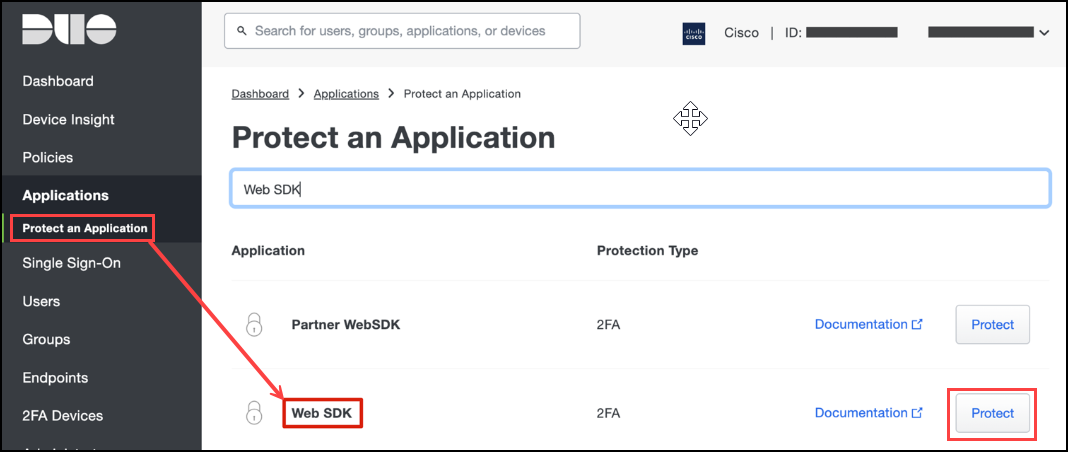Click the Protect an Application breadcrumb text
1068x452 pixels.
click(x=462, y=94)
